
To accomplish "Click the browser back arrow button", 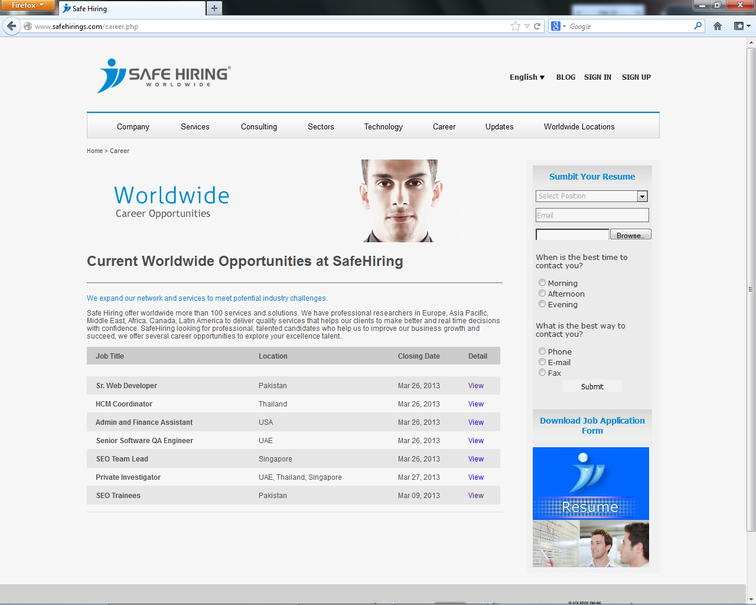I will coord(12,26).
